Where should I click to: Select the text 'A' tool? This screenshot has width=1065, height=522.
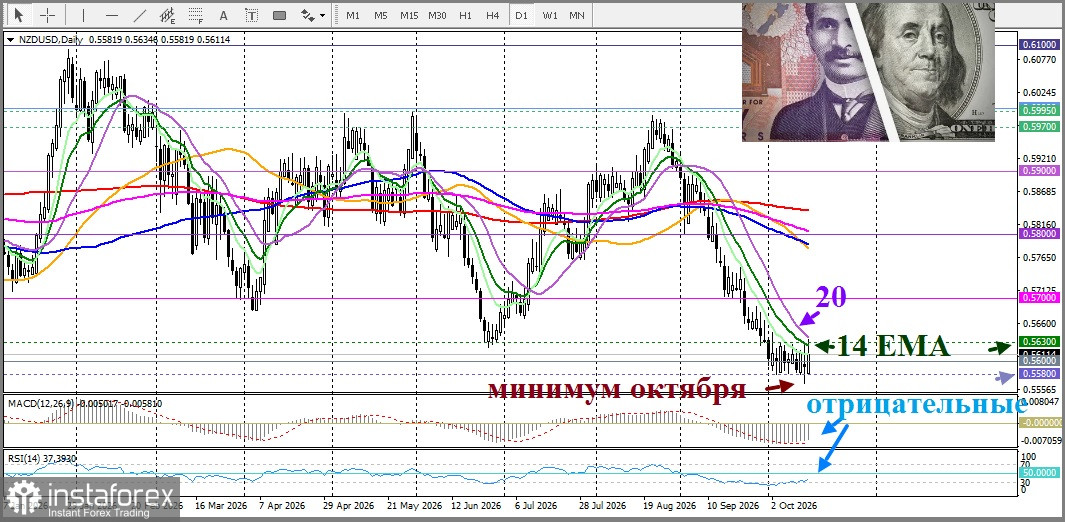(224, 14)
